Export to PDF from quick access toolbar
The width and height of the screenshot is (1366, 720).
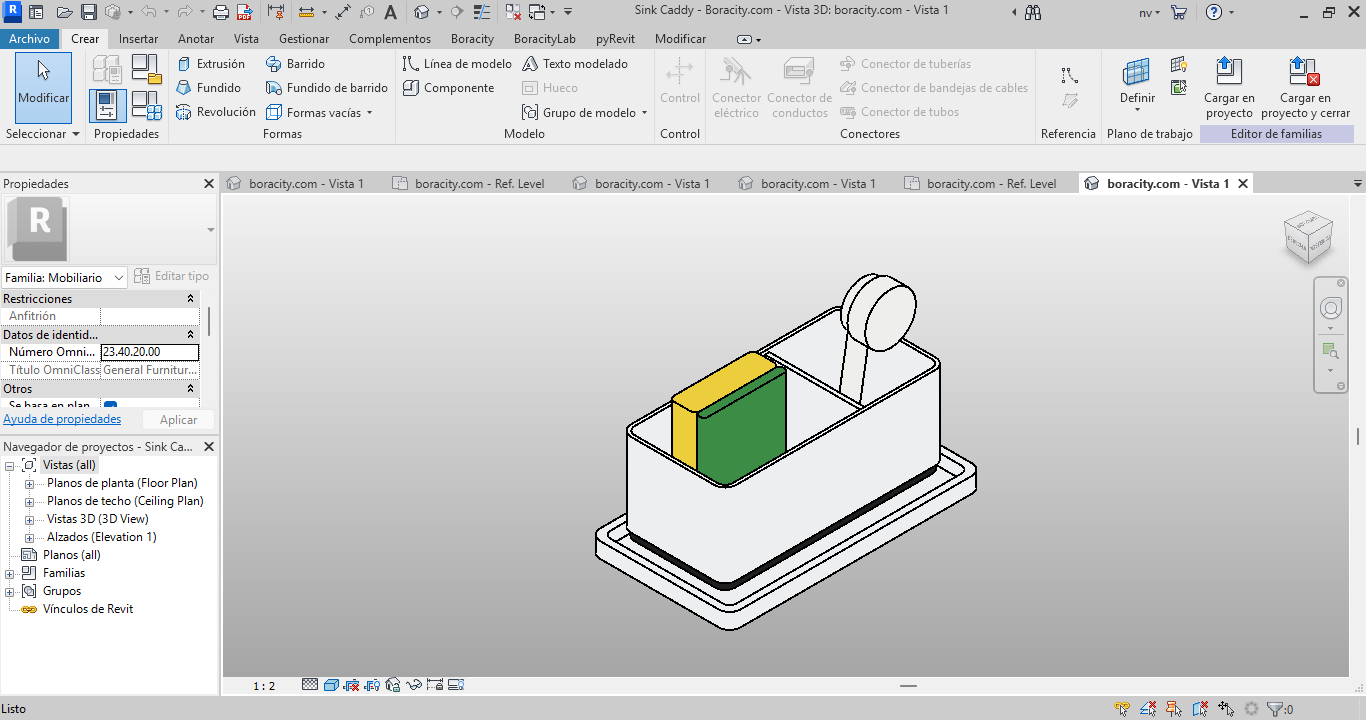point(244,13)
